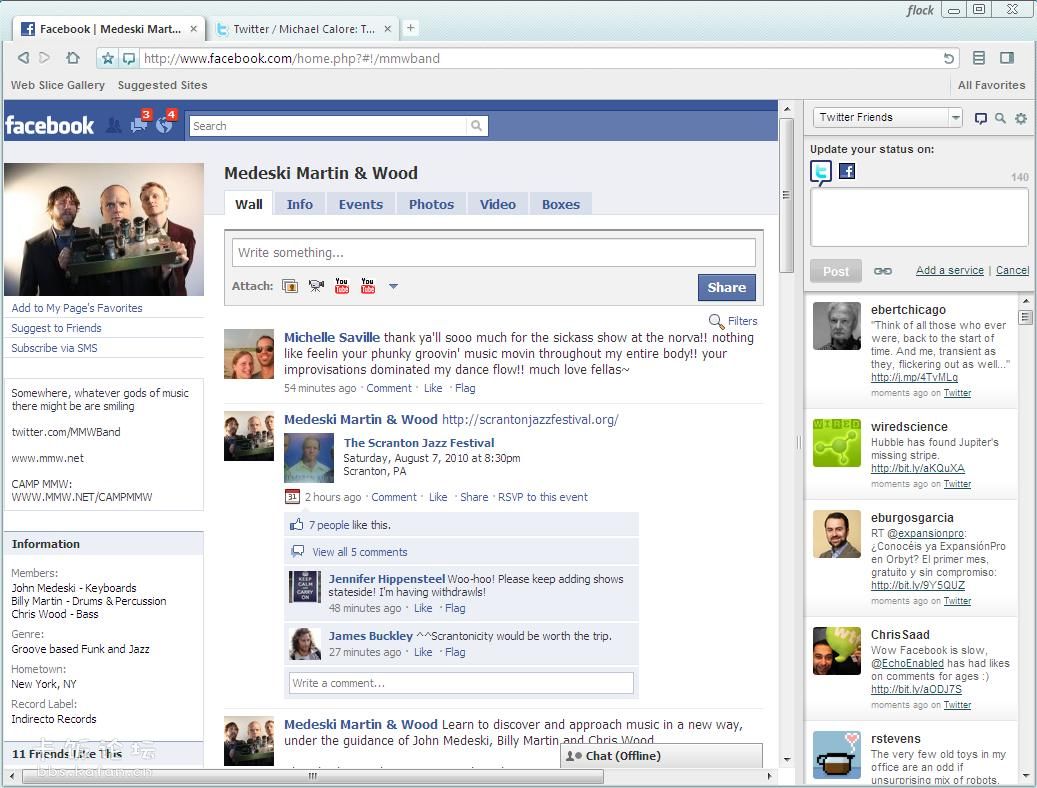The height and width of the screenshot is (788, 1037).
Task: Toggle the sidebar panel button in toolbar
Action: pyautogui.click(x=1007, y=58)
